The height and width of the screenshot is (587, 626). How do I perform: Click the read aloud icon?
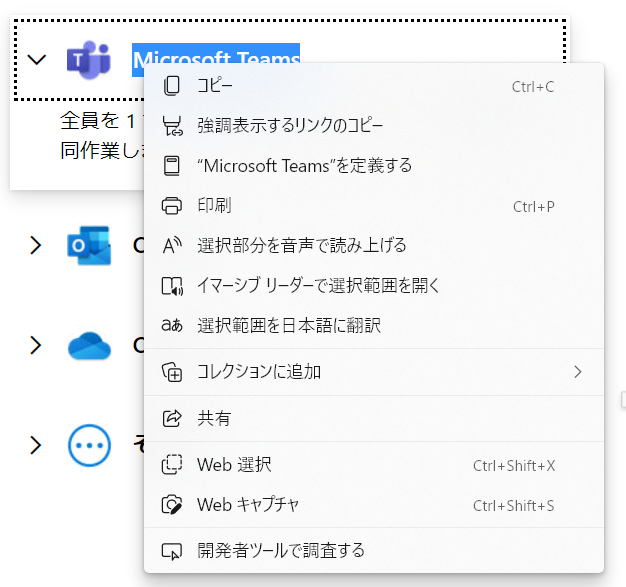tap(172, 246)
